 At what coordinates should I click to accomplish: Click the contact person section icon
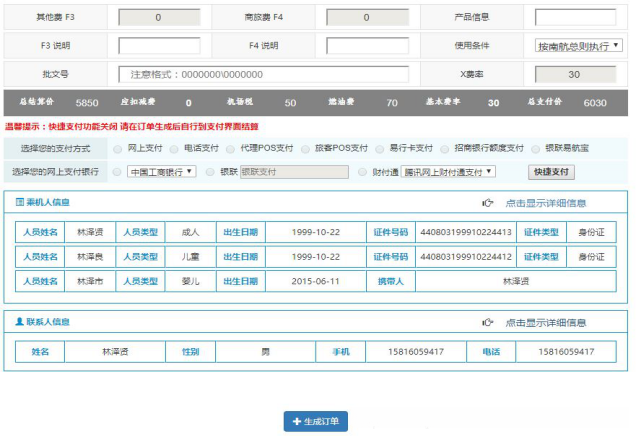pos(19,322)
